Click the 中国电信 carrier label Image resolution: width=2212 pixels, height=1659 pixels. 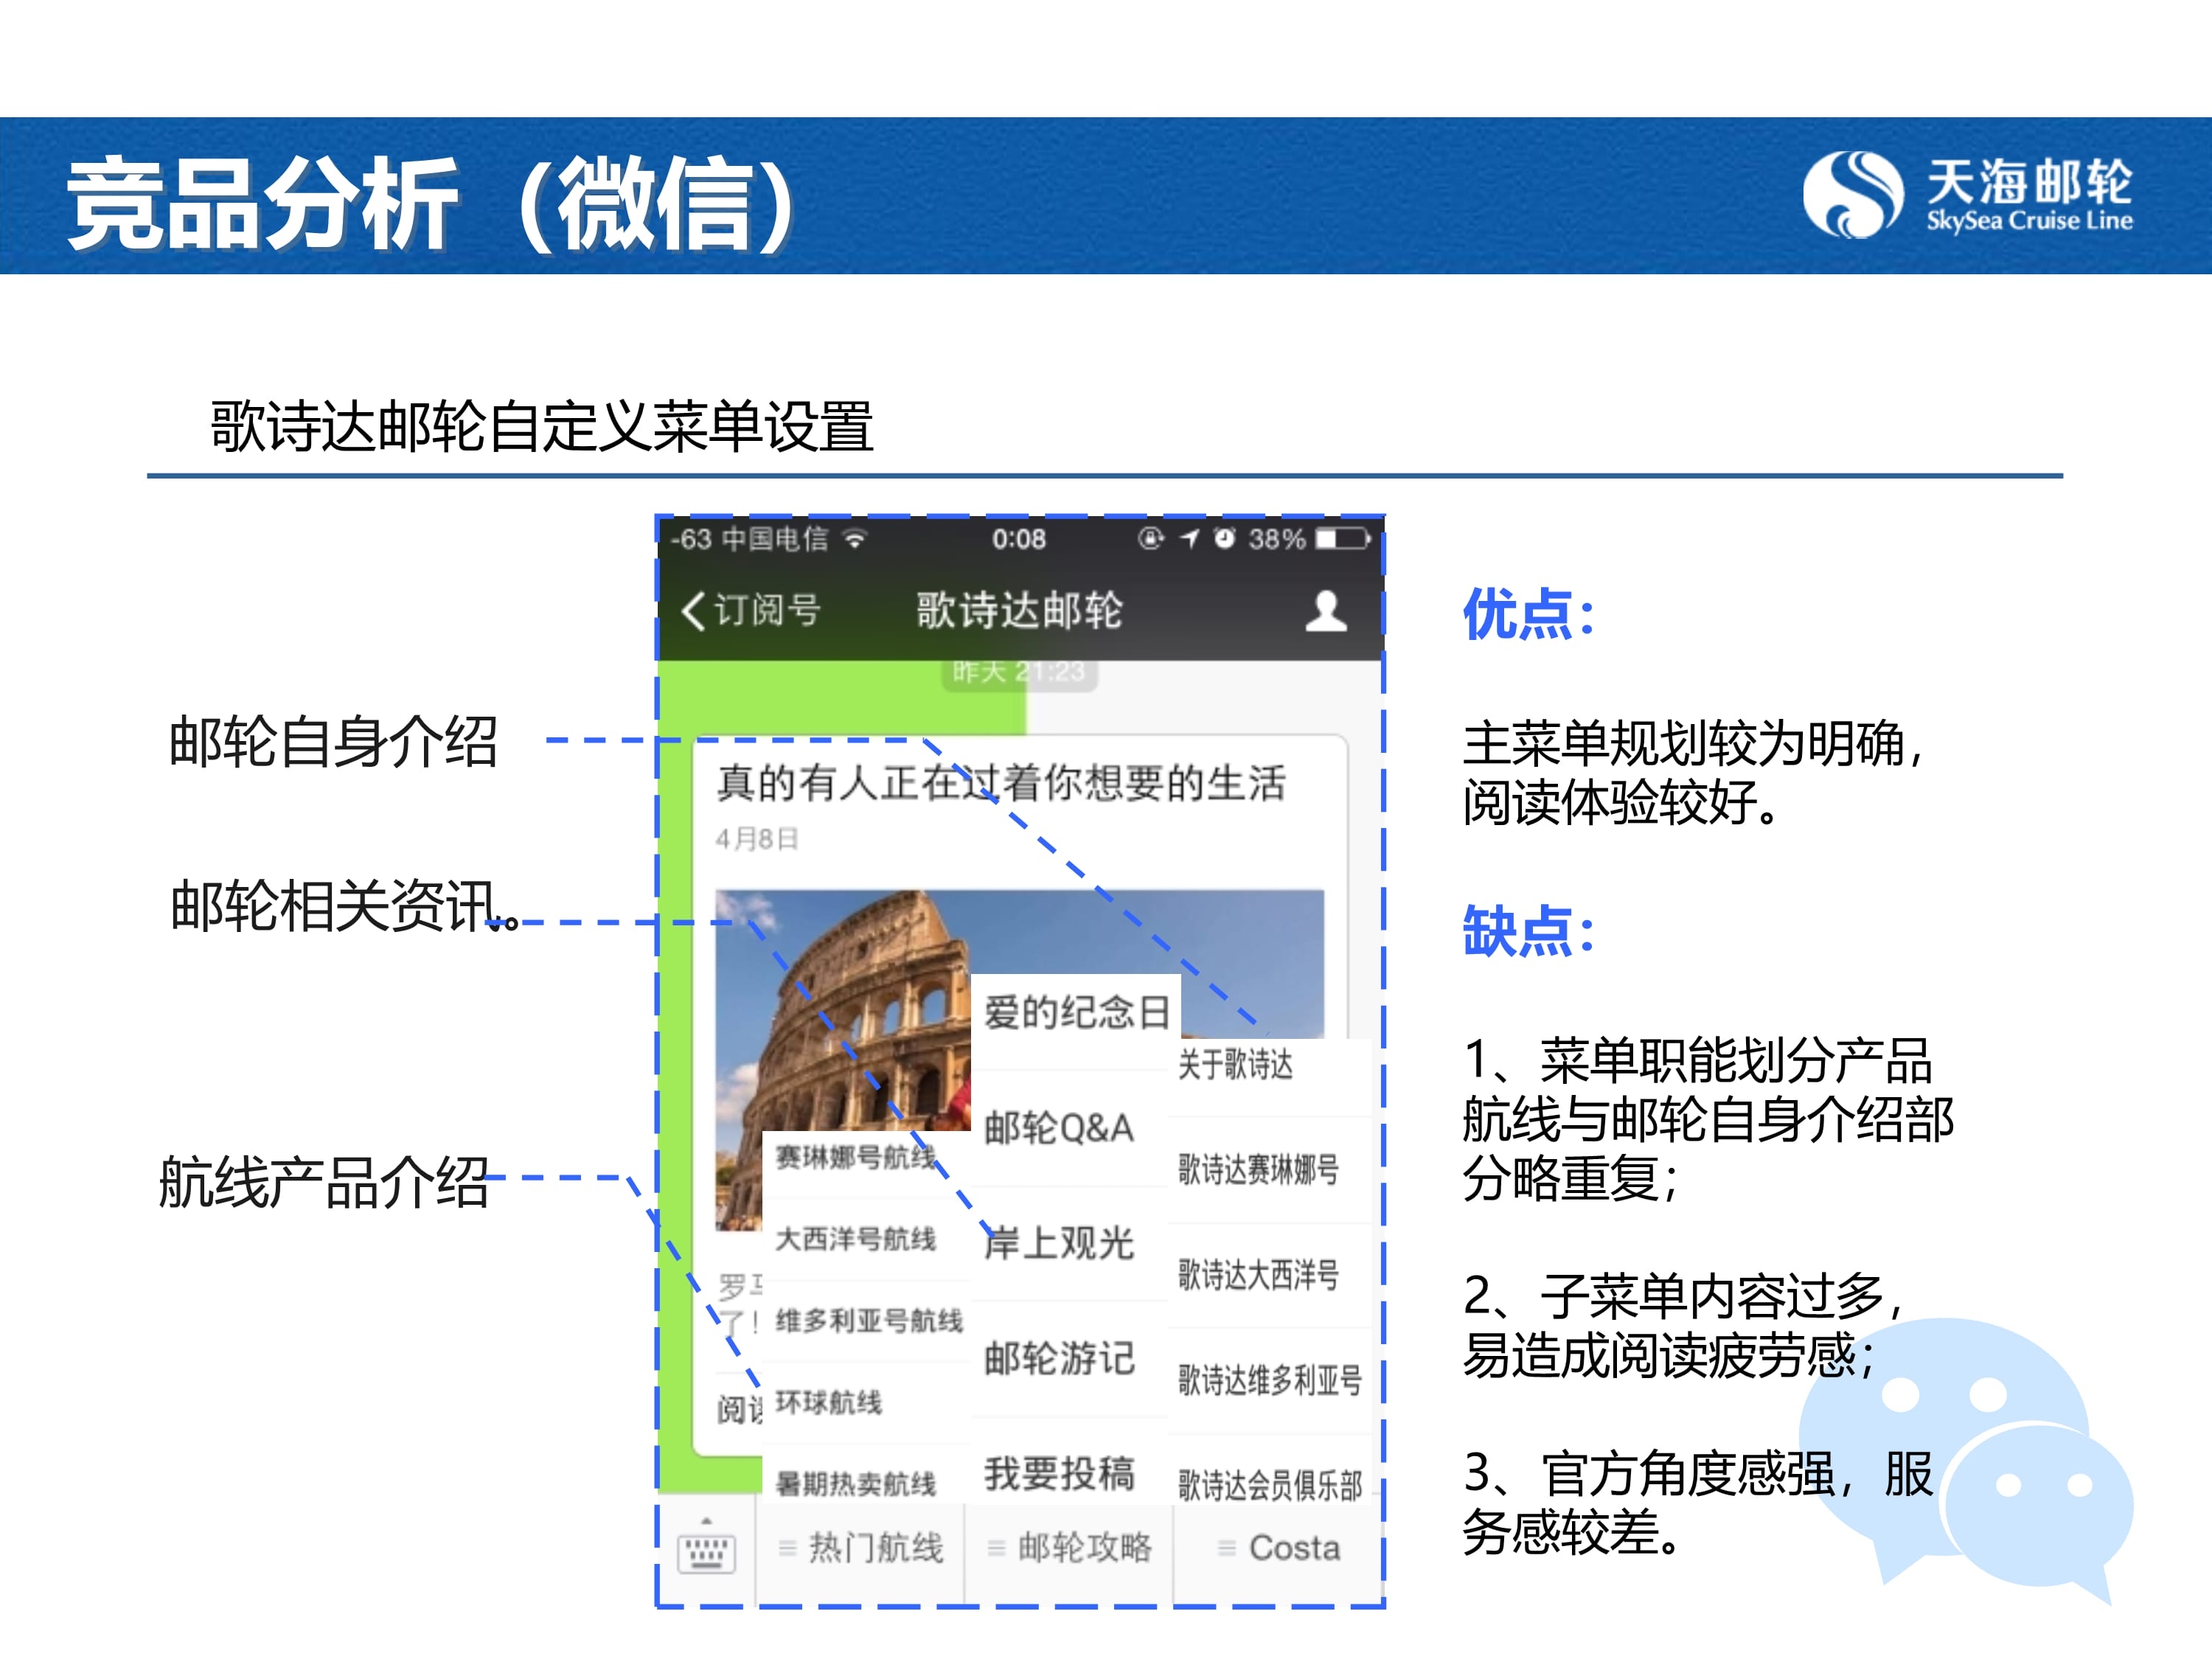pyautogui.click(x=775, y=539)
